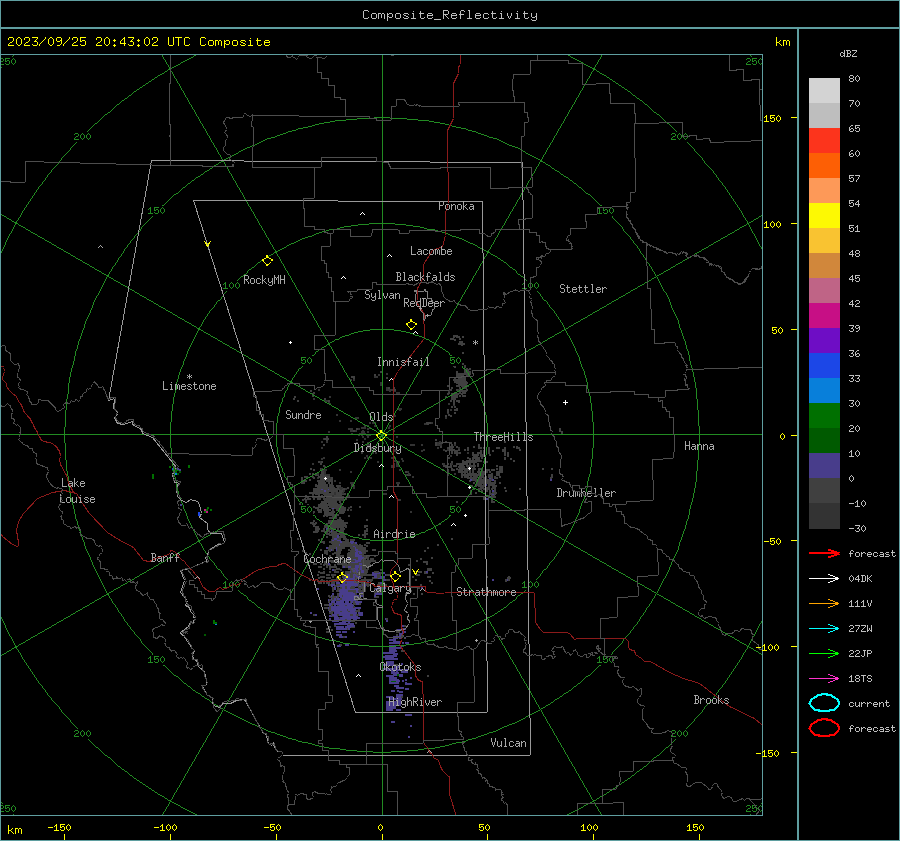Click the Banff label
The width and height of the screenshot is (900, 841).
pyautogui.click(x=165, y=558)
